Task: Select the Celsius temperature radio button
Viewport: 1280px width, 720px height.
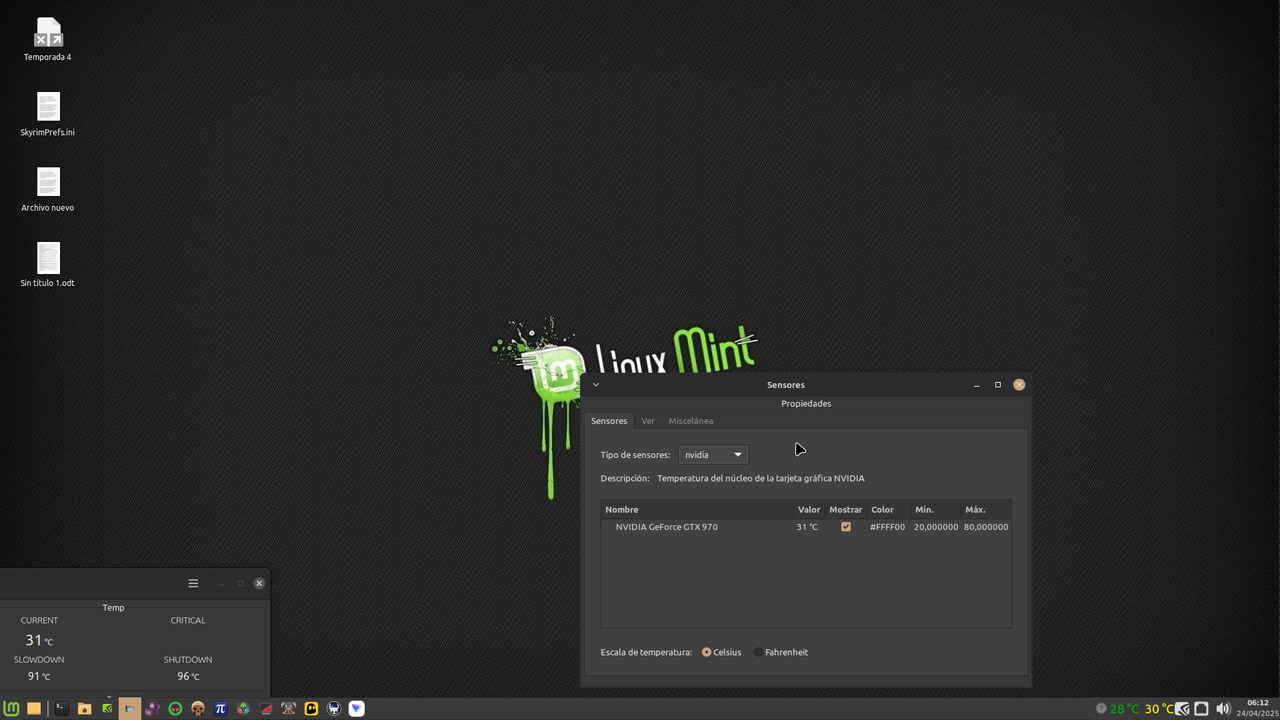Action: coord(709,652)
